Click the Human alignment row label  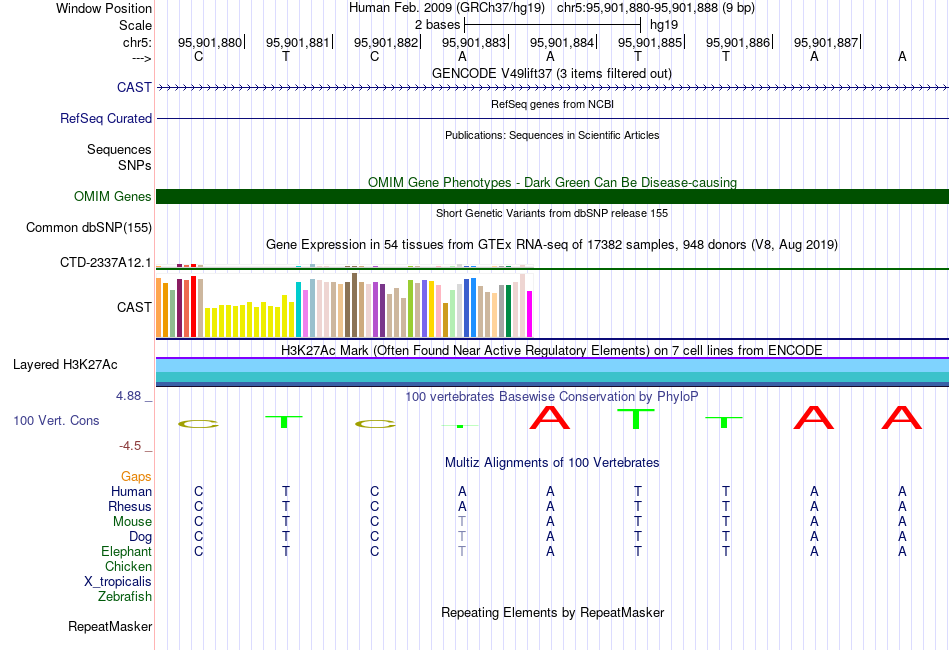pos(131,491)
